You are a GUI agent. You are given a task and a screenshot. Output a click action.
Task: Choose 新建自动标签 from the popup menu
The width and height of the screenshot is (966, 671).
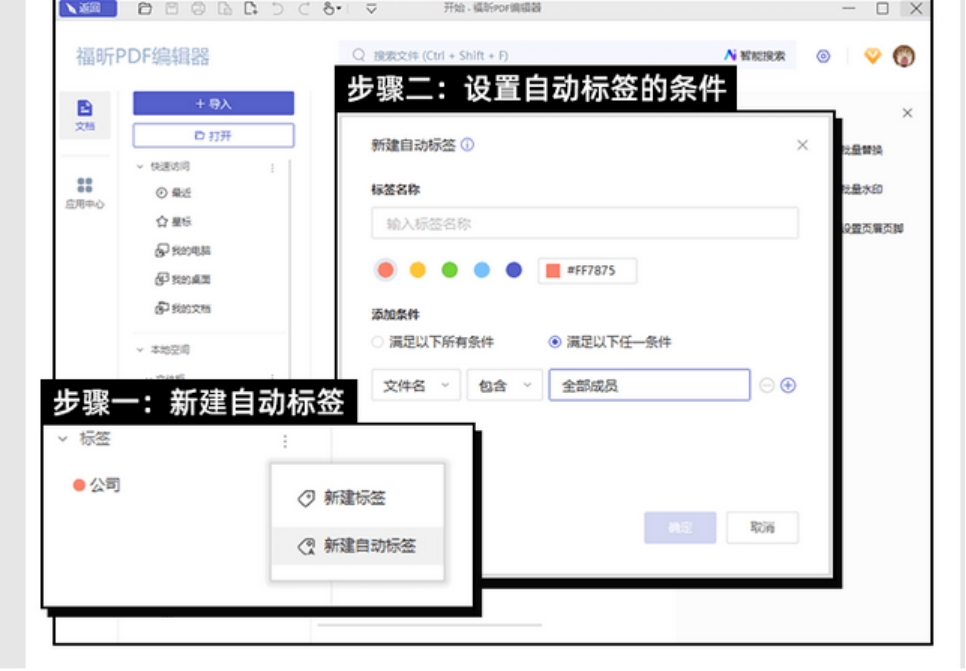pos(358,546)
